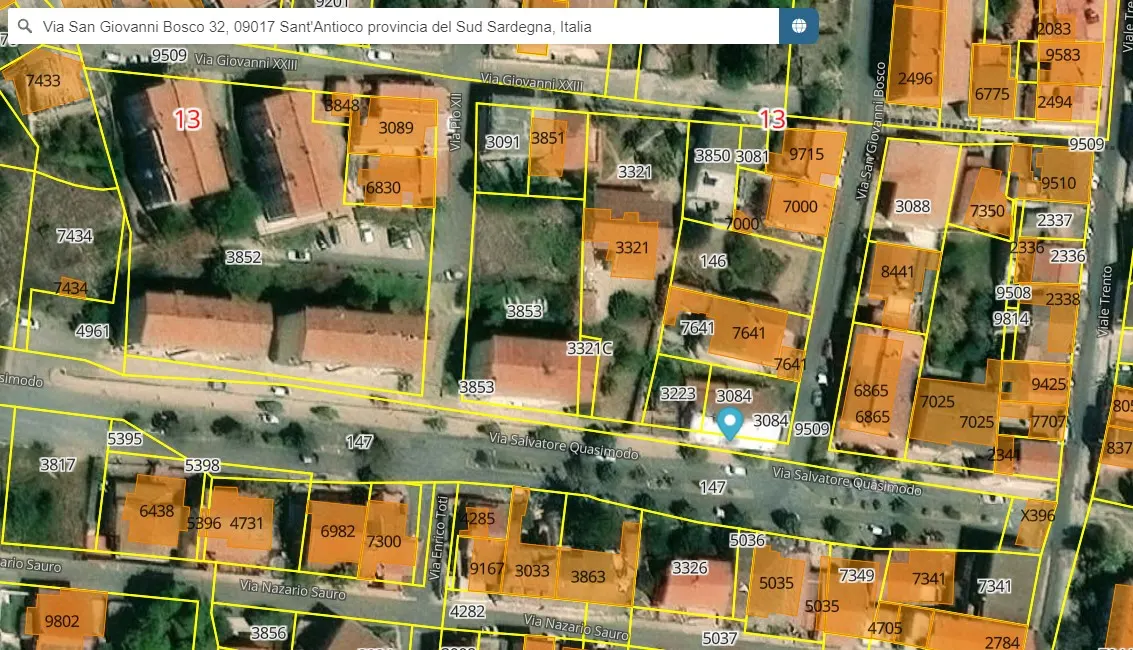Select building parcel 6438
This screenshot has width=1133, height=650.
[154, 511]
